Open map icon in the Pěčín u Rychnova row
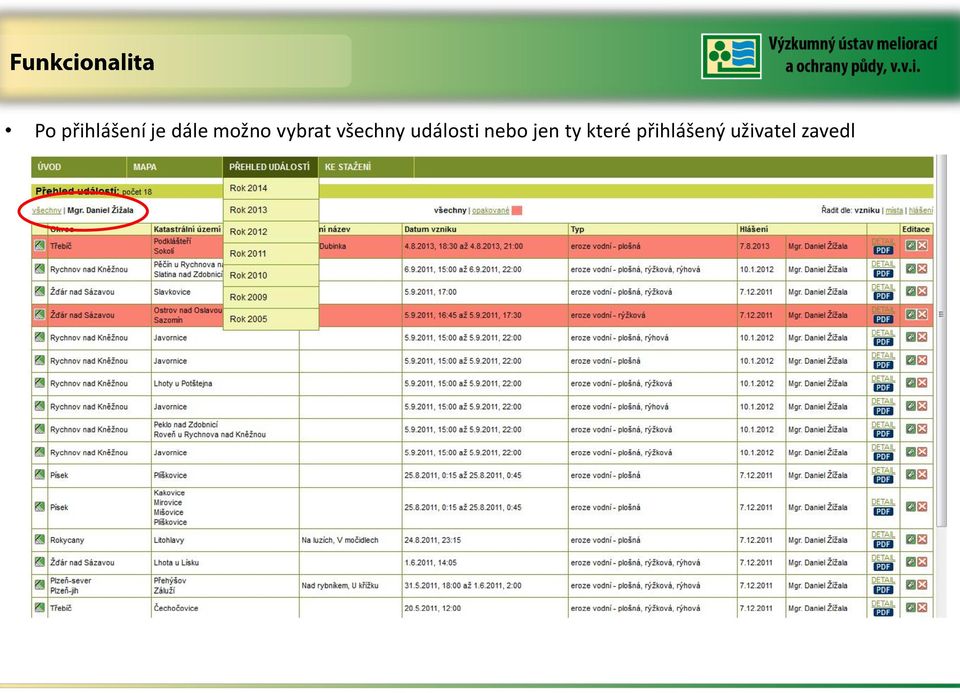 coord(40,268)
